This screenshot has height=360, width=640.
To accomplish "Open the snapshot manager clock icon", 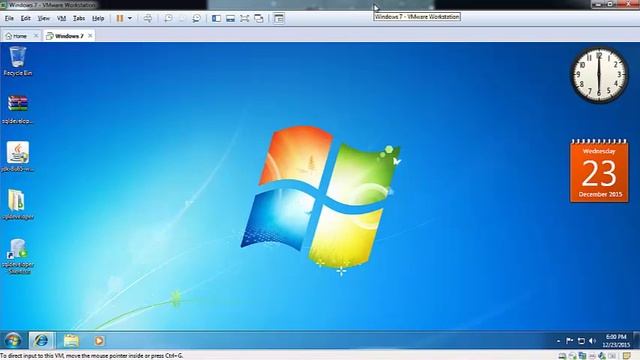I will tap(196, 18).
